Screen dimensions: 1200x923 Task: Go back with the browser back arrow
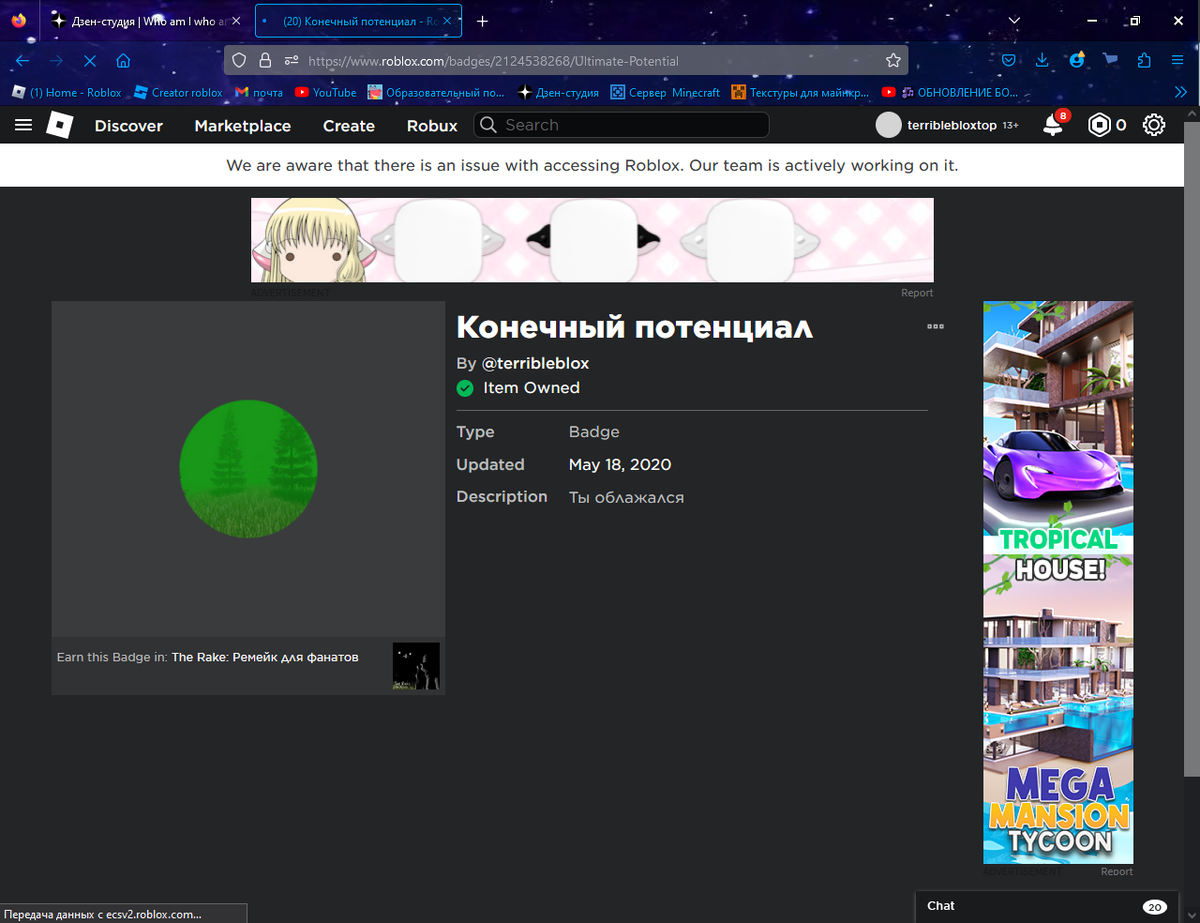tap(23, 61)
